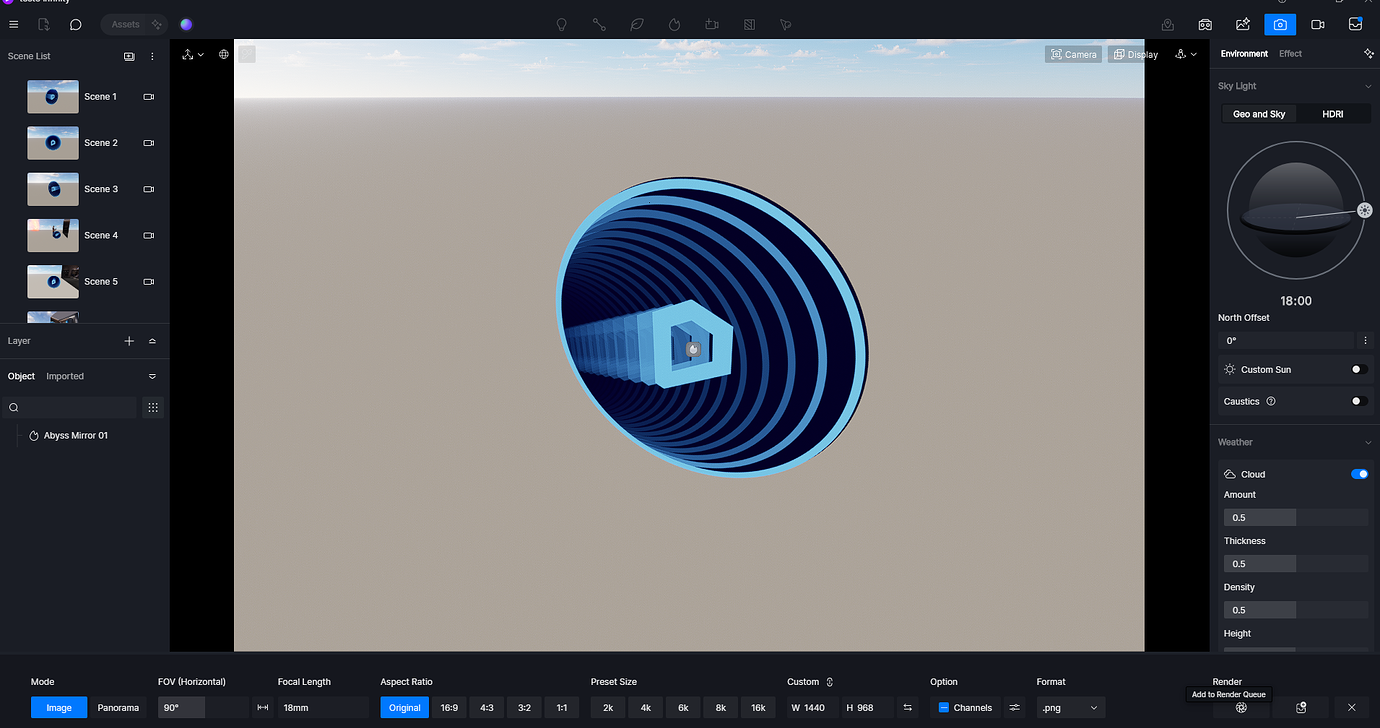Image resolution: width=1380 pixels, height=728 pixels.
Task: Open the AI image enhance mode
Action: [1243, 24]
